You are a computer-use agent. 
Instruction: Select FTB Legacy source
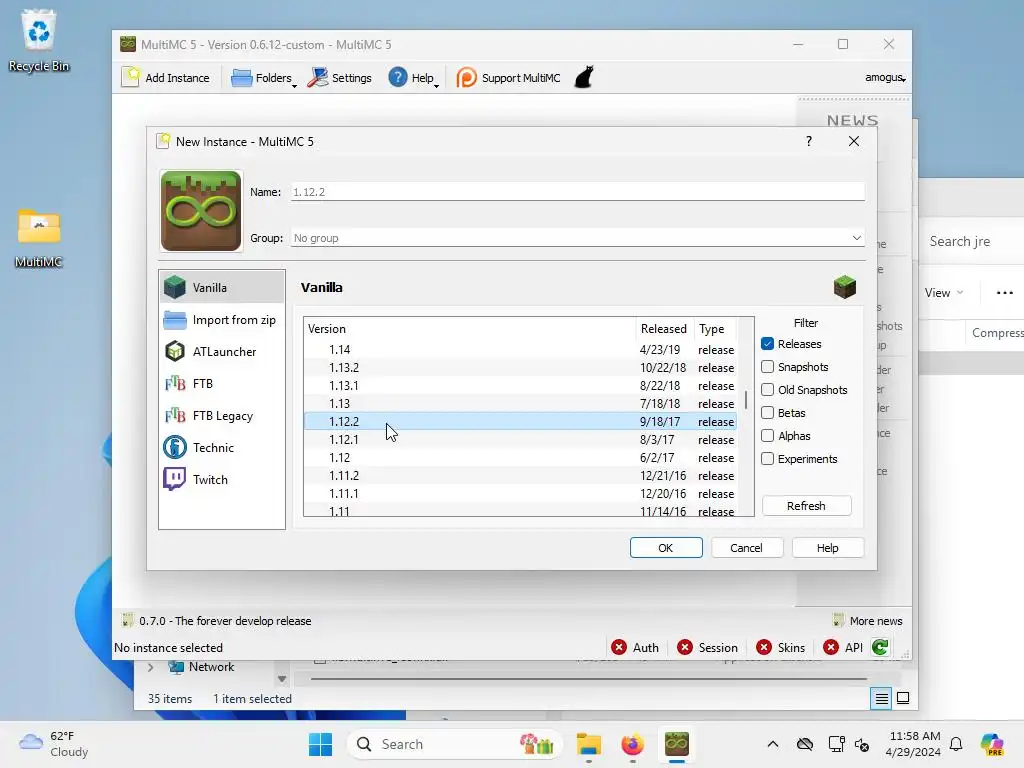pyautogui.click(x=222, y=415)
